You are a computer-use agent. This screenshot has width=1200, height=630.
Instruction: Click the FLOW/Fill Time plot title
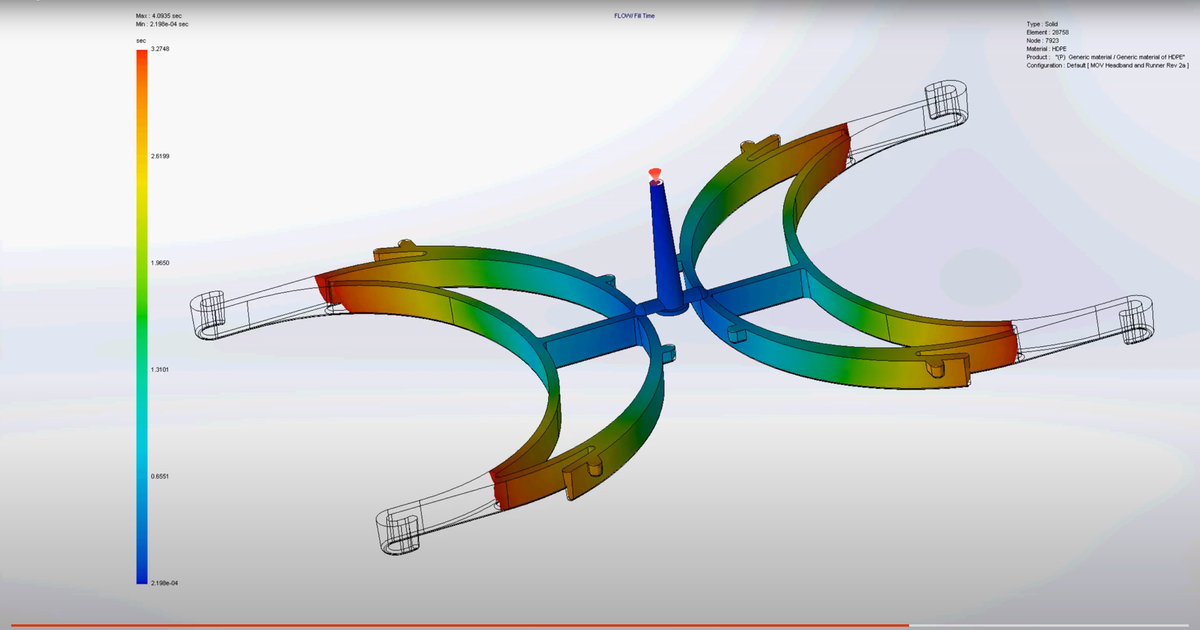click(637, 14)
